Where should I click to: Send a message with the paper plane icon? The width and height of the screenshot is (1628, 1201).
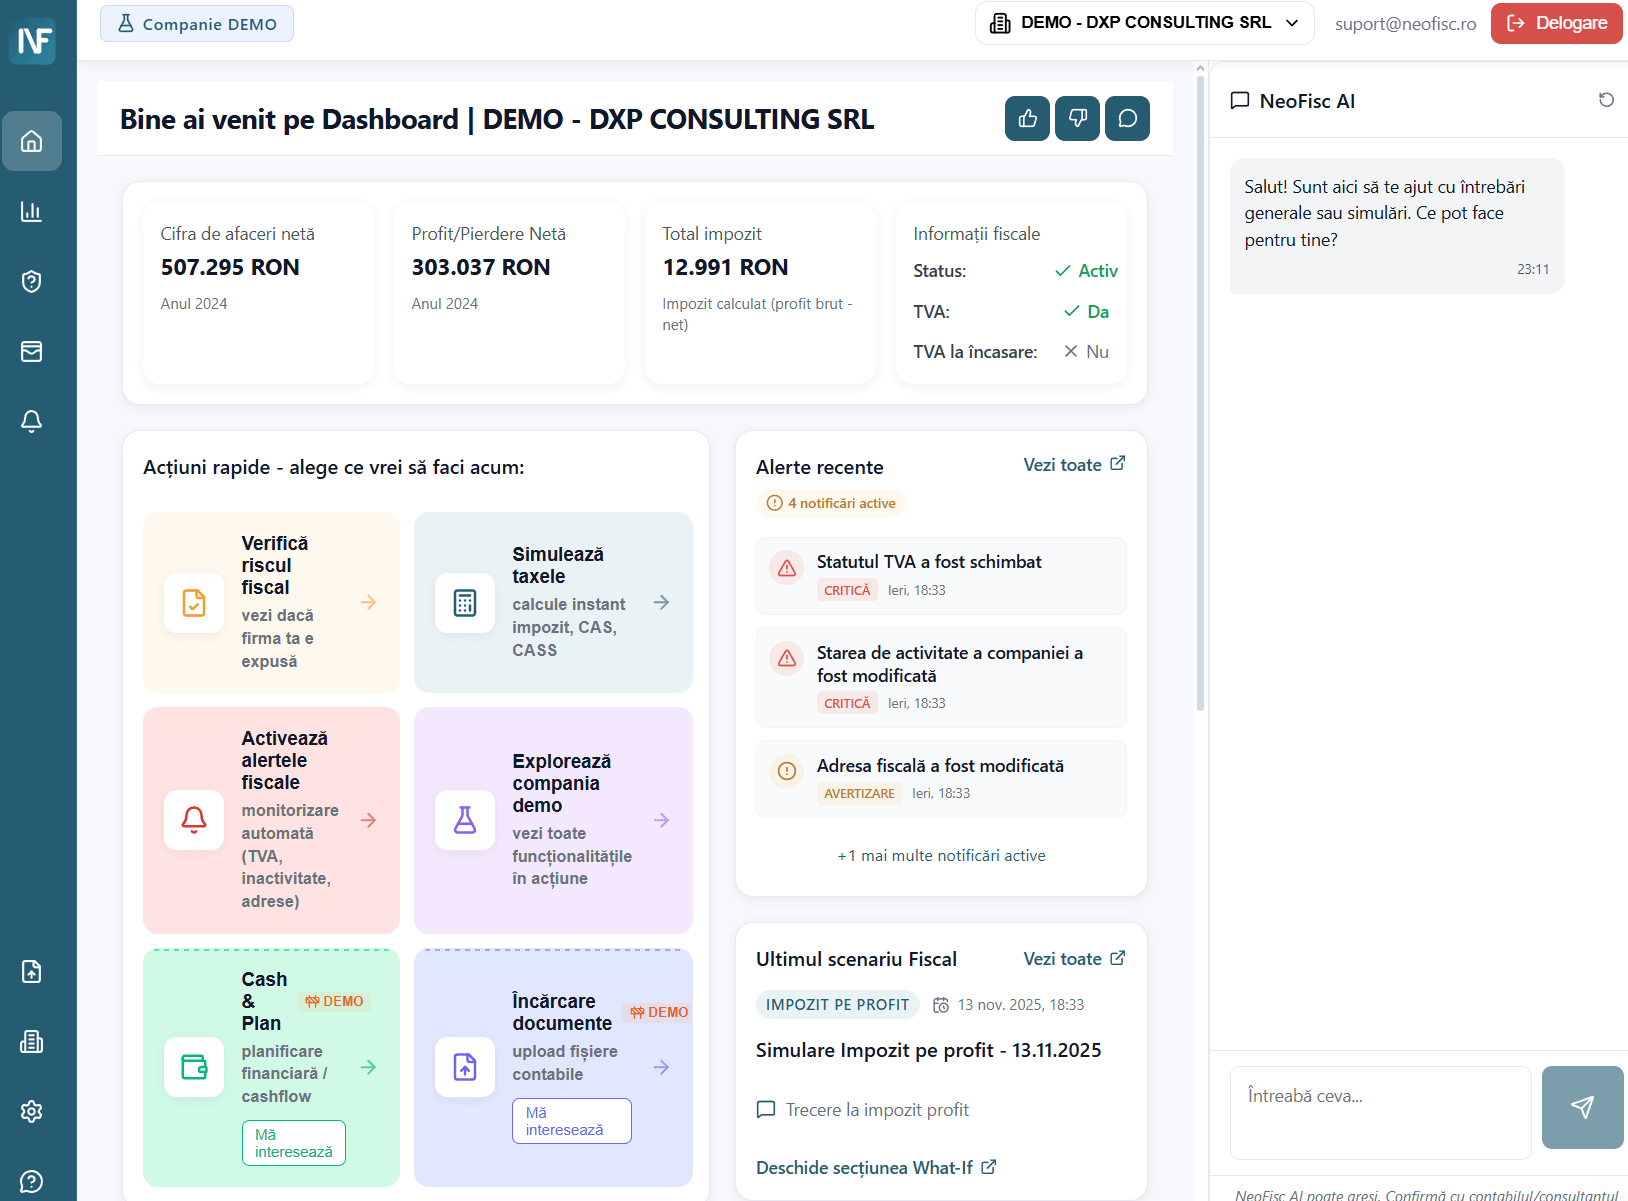coord(1583,1108)
